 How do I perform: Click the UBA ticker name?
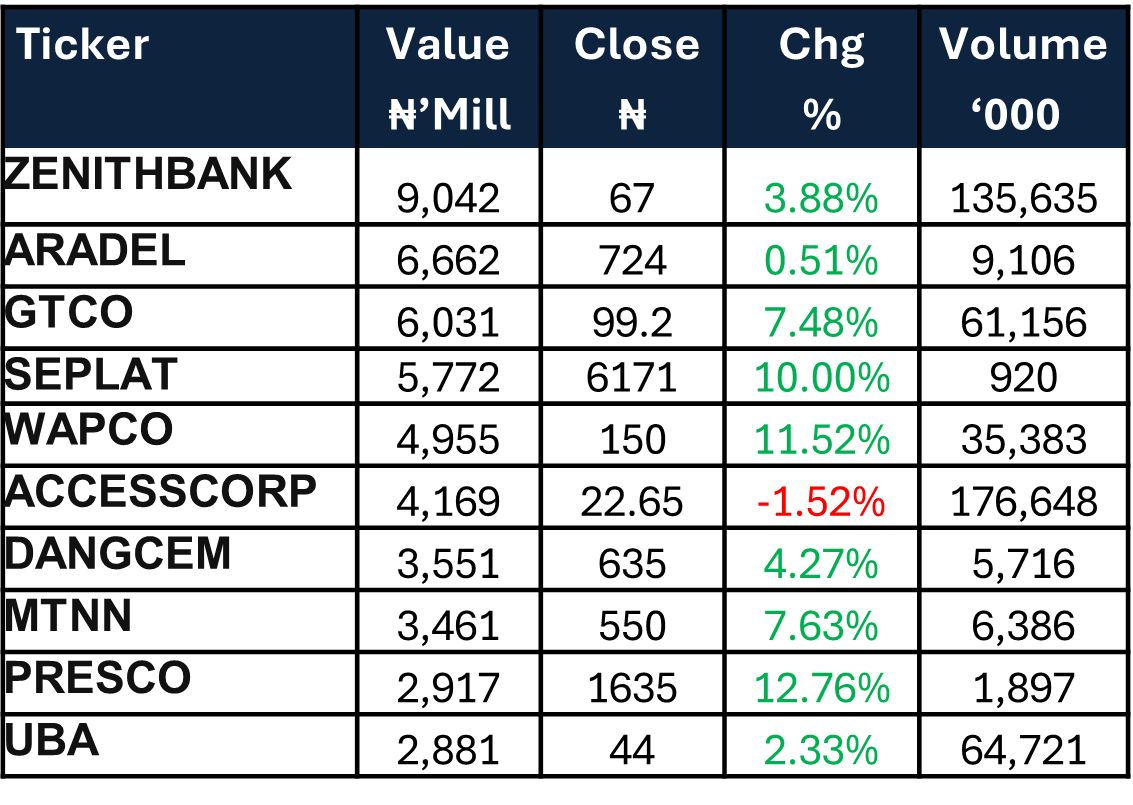click(52, 740)
